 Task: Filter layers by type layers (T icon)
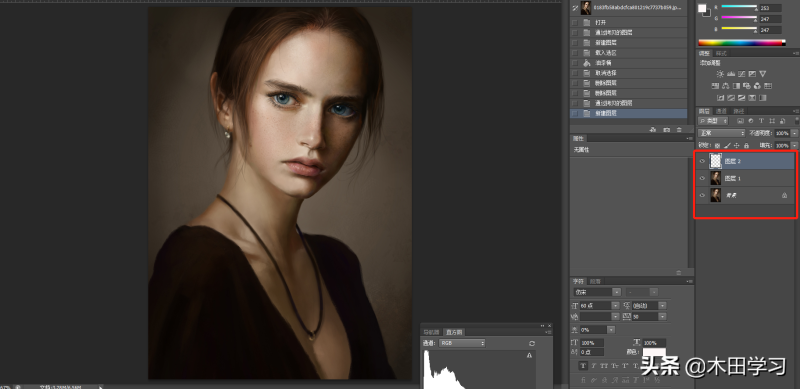pyautogui.click(x=762, y=121)
